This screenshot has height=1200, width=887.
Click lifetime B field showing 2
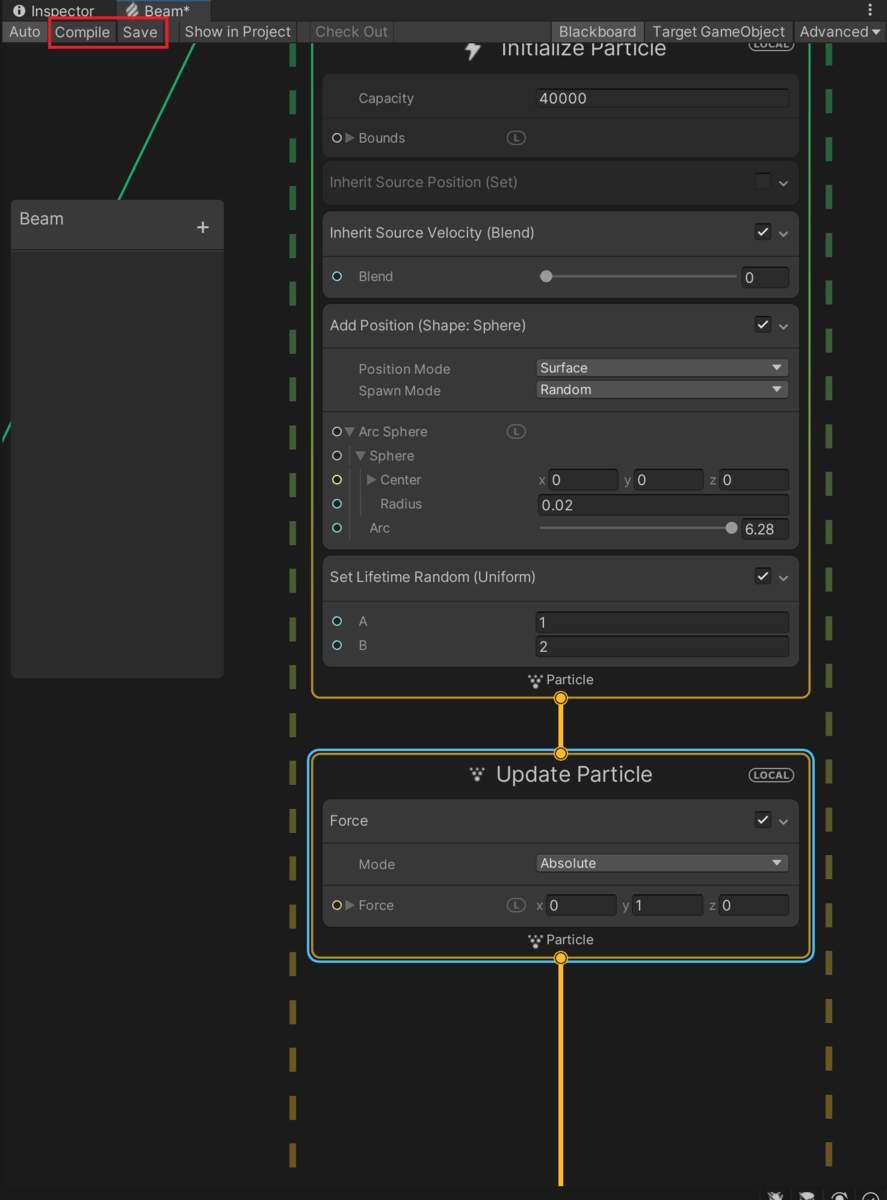tap(662, 646)
